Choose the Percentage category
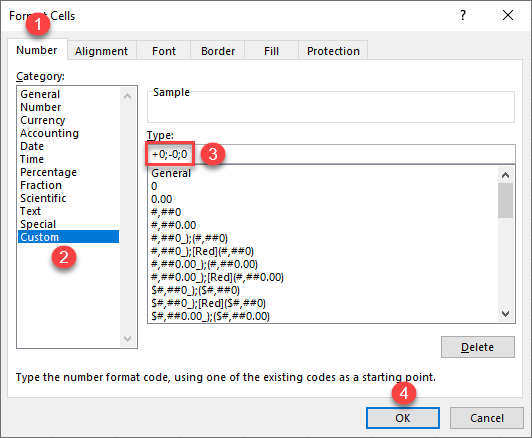The height and width of the screenshot is (438, 532). pyautogui.click(x=49, y=172)
